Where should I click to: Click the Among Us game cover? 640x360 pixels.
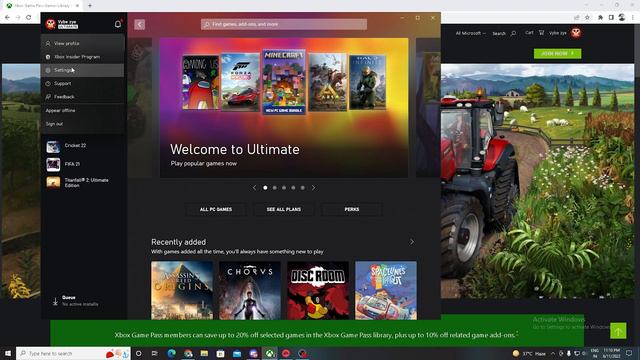tap(200, 83)
